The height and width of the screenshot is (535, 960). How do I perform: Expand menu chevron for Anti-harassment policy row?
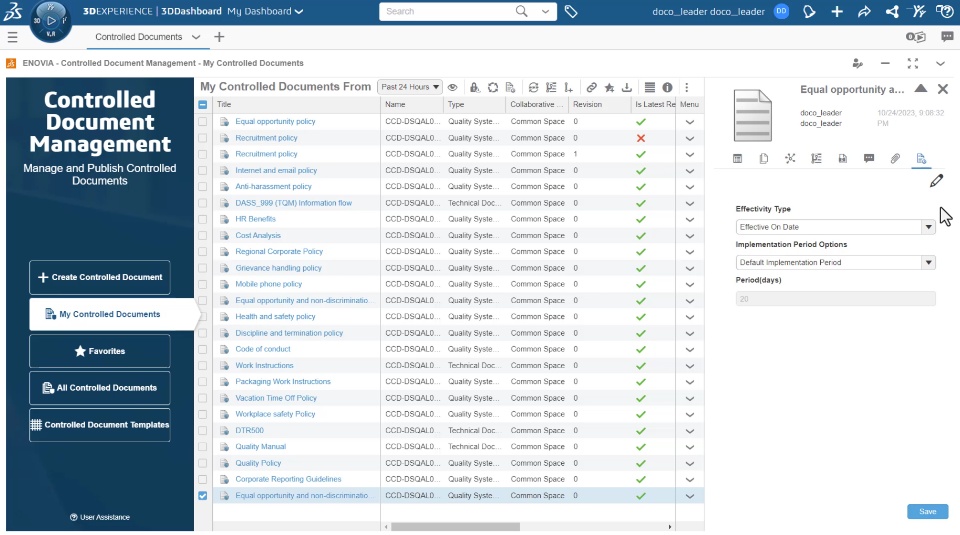click(689, 187)
